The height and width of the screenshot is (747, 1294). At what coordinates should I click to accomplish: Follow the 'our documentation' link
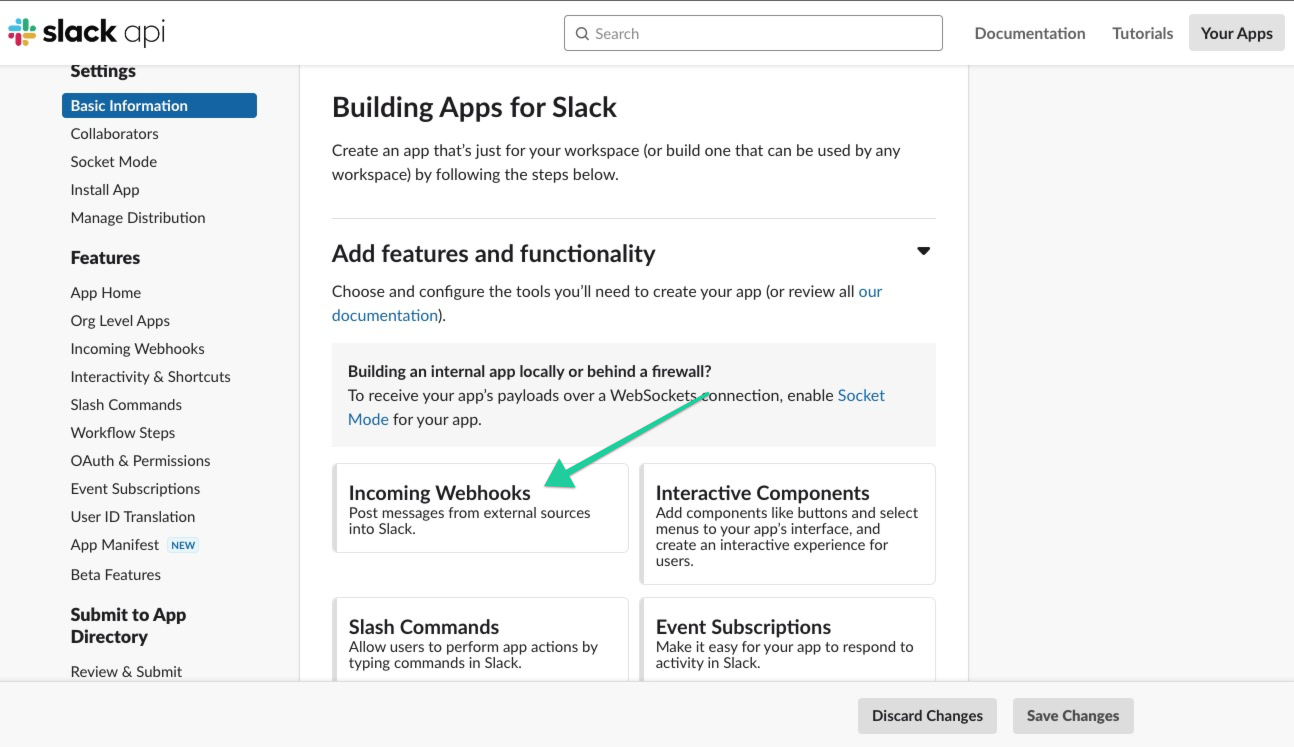(x=607, y=303)
